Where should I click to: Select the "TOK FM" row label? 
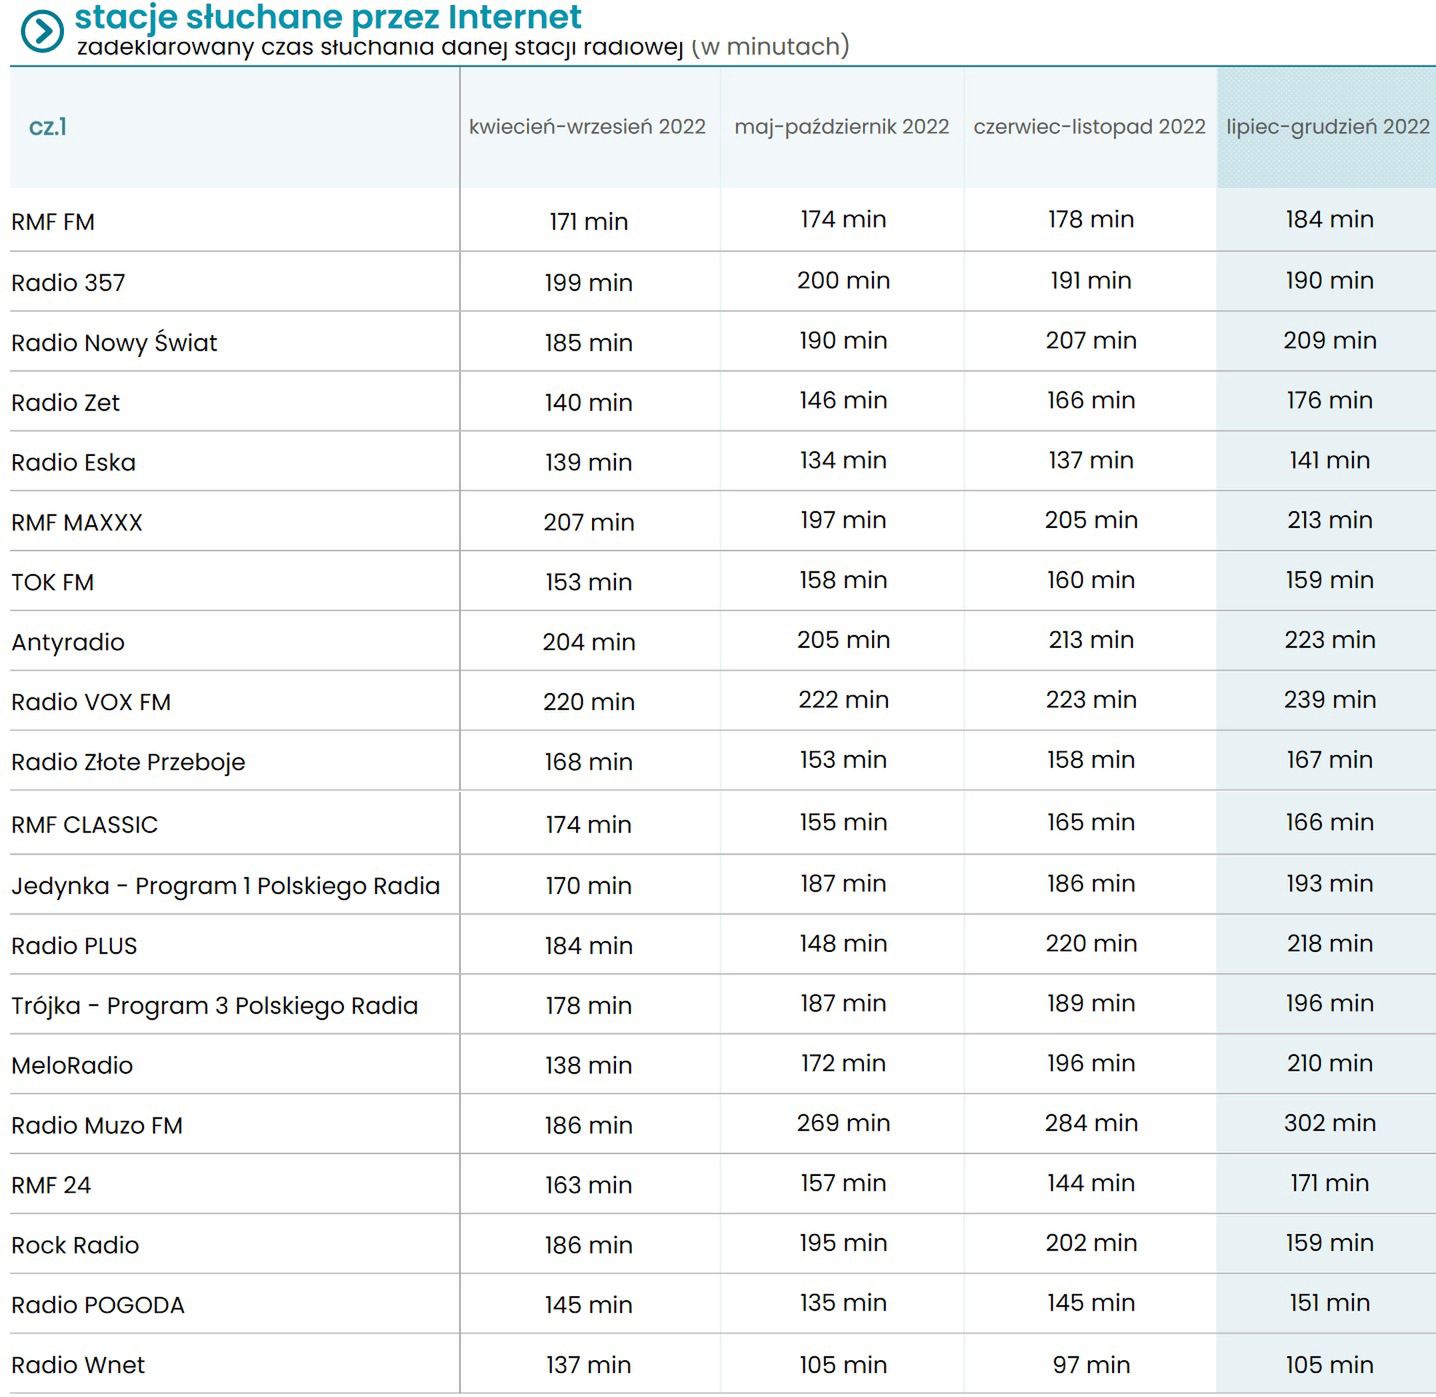(x=52, y=583)
